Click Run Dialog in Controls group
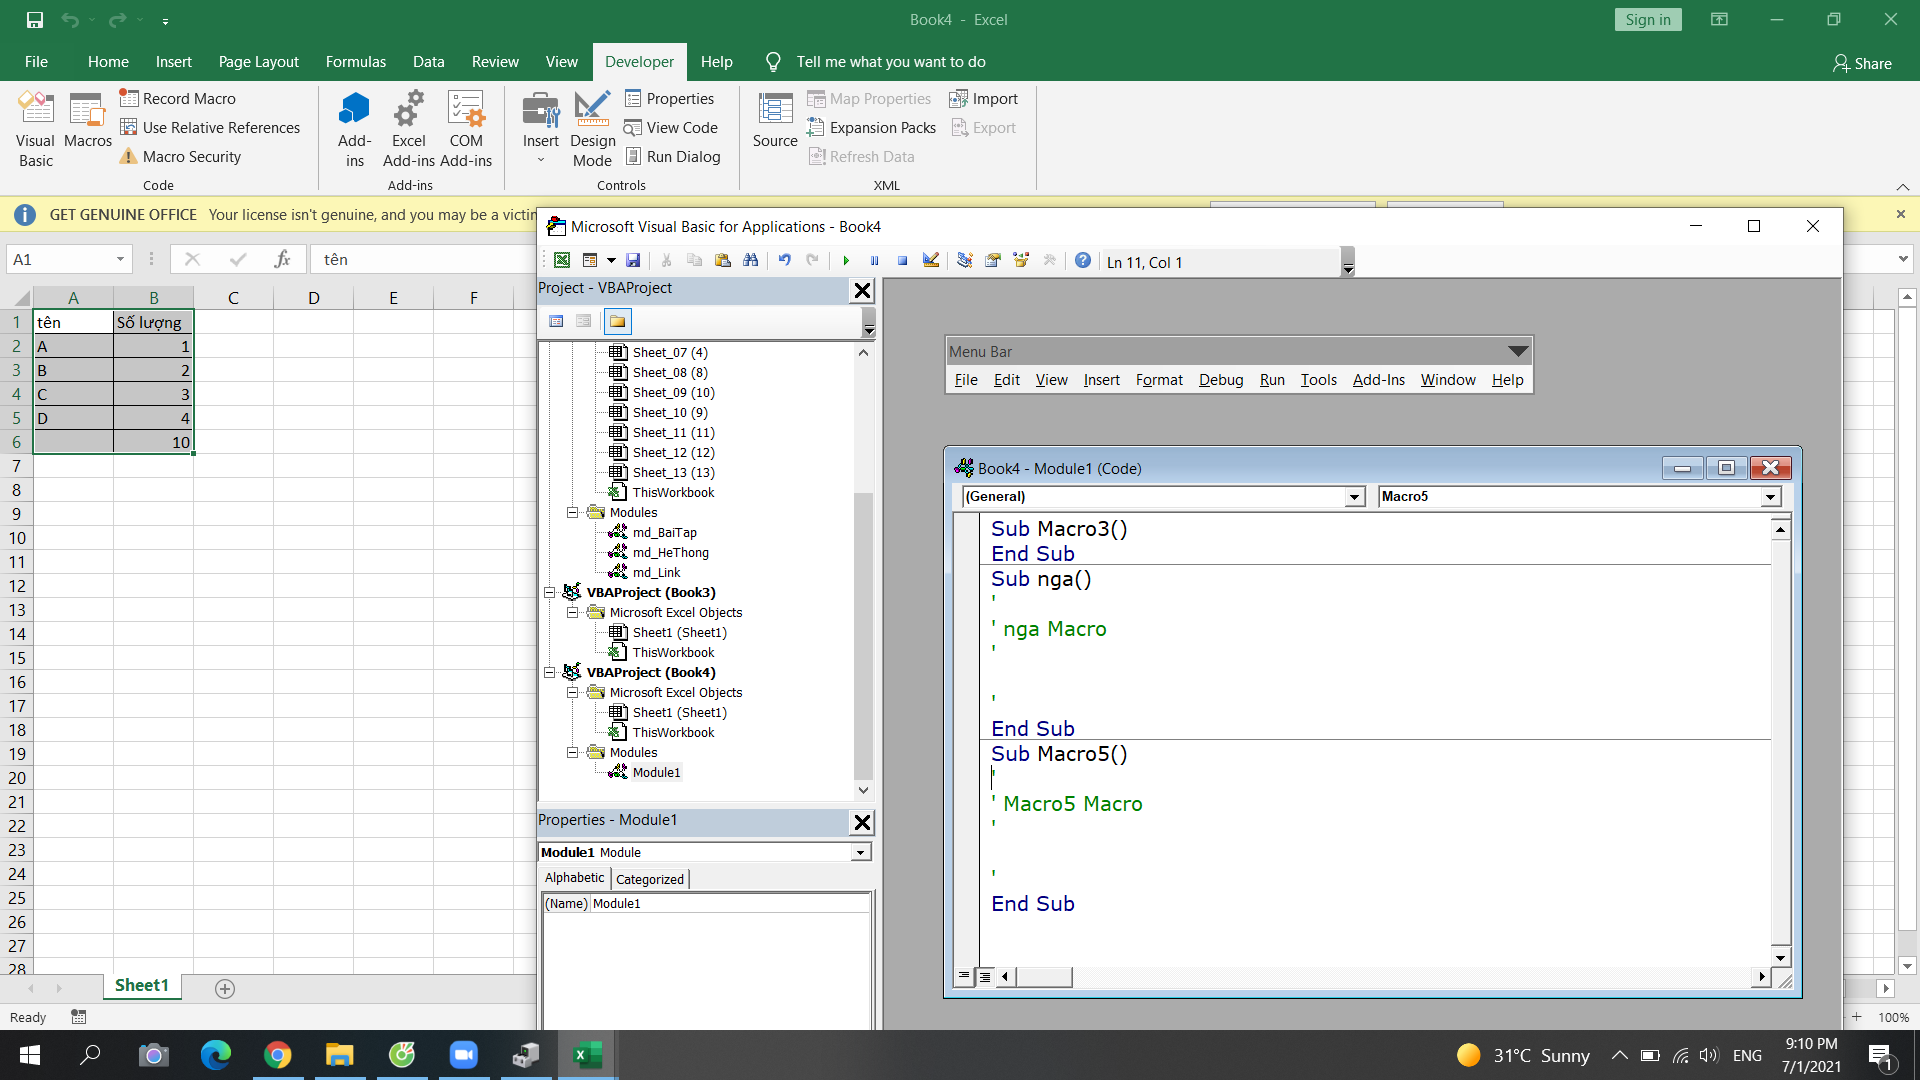The width and height of the screenshot is (1920, 1080). tap(672, 156)
